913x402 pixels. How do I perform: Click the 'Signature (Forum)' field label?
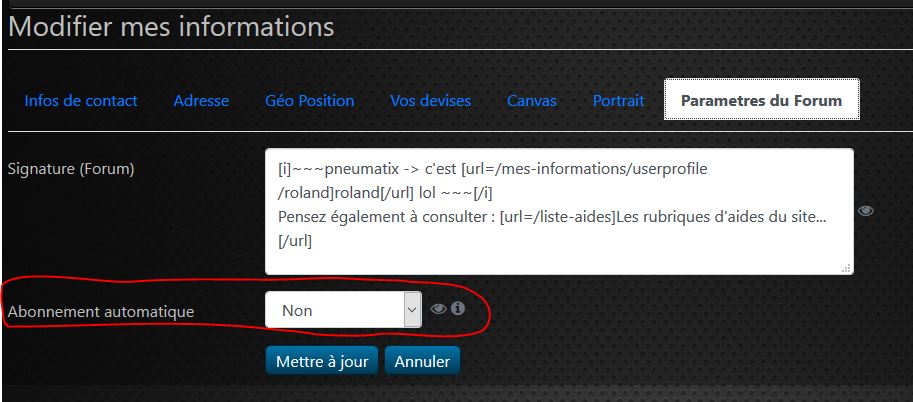tap(70, 168)
